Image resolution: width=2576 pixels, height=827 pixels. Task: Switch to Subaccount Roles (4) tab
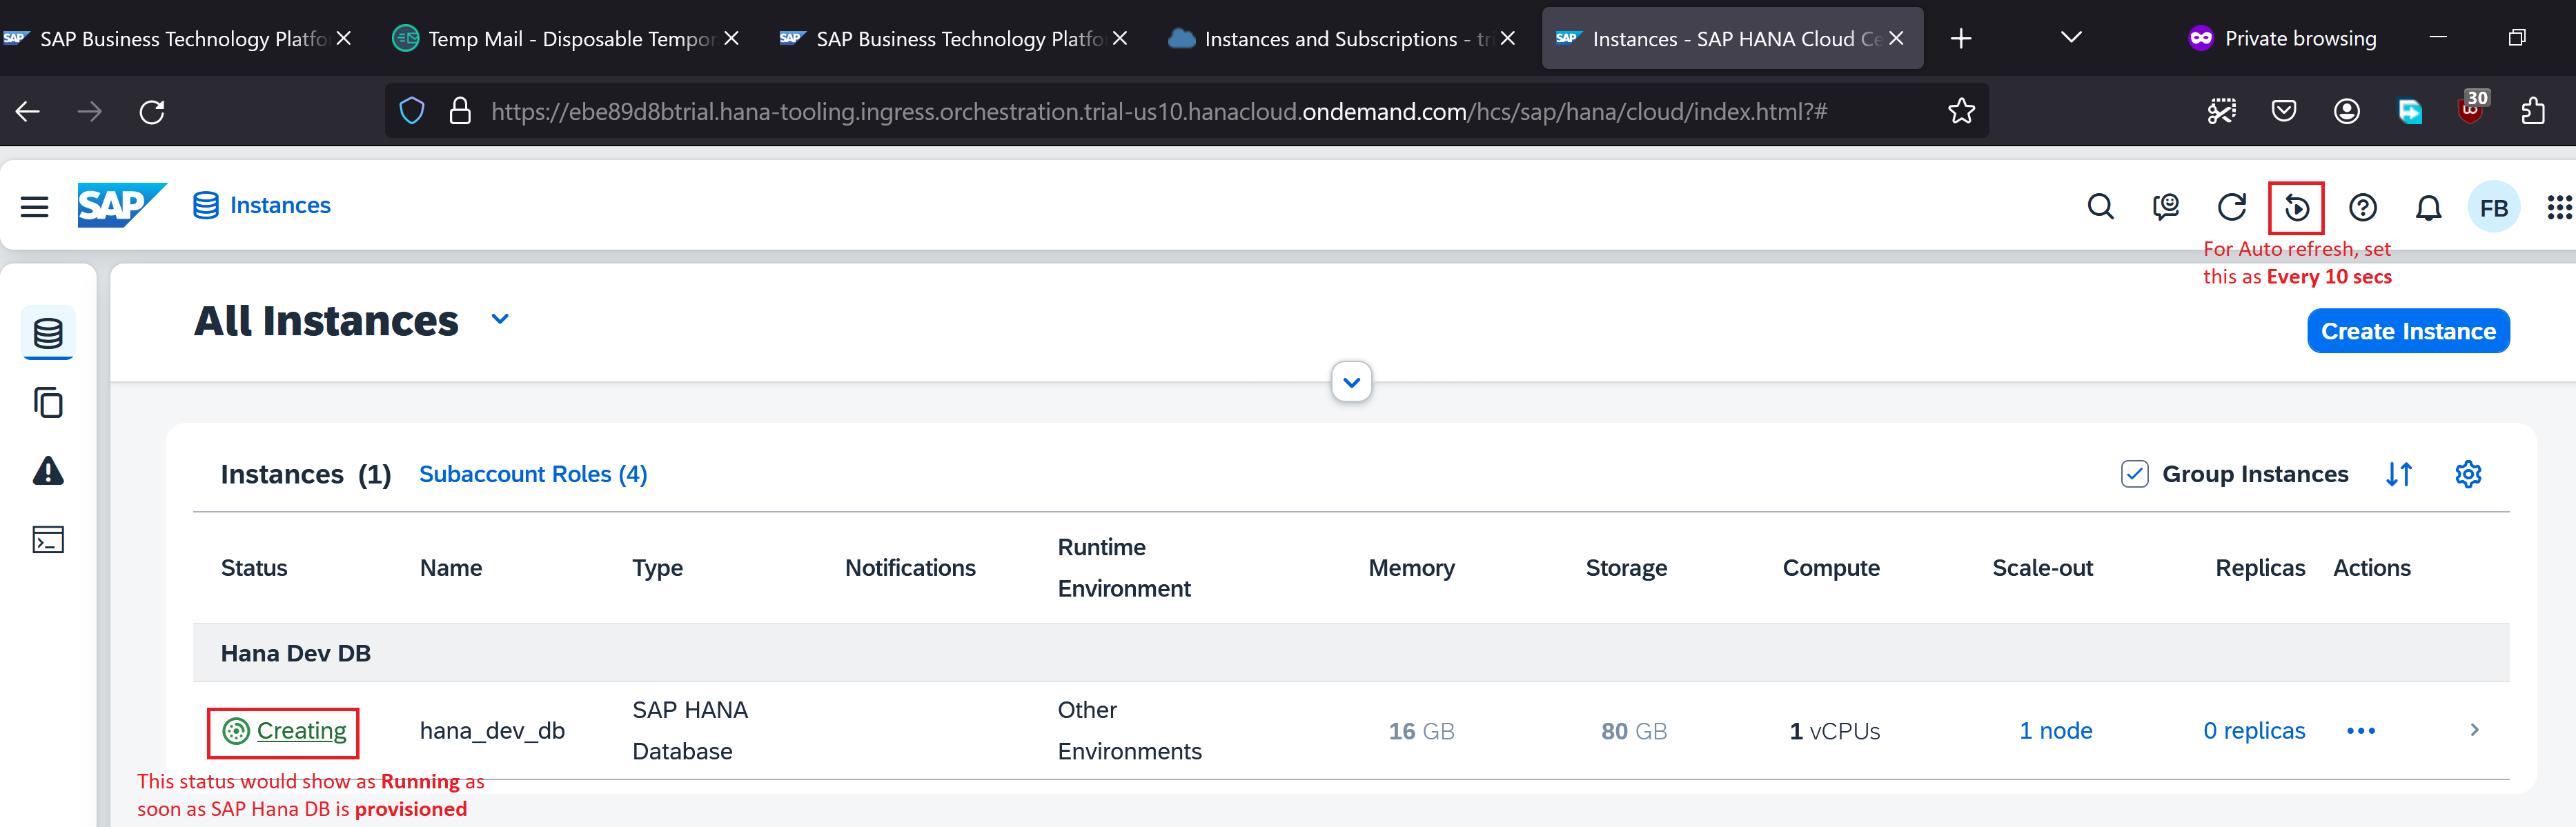point(532,474)
